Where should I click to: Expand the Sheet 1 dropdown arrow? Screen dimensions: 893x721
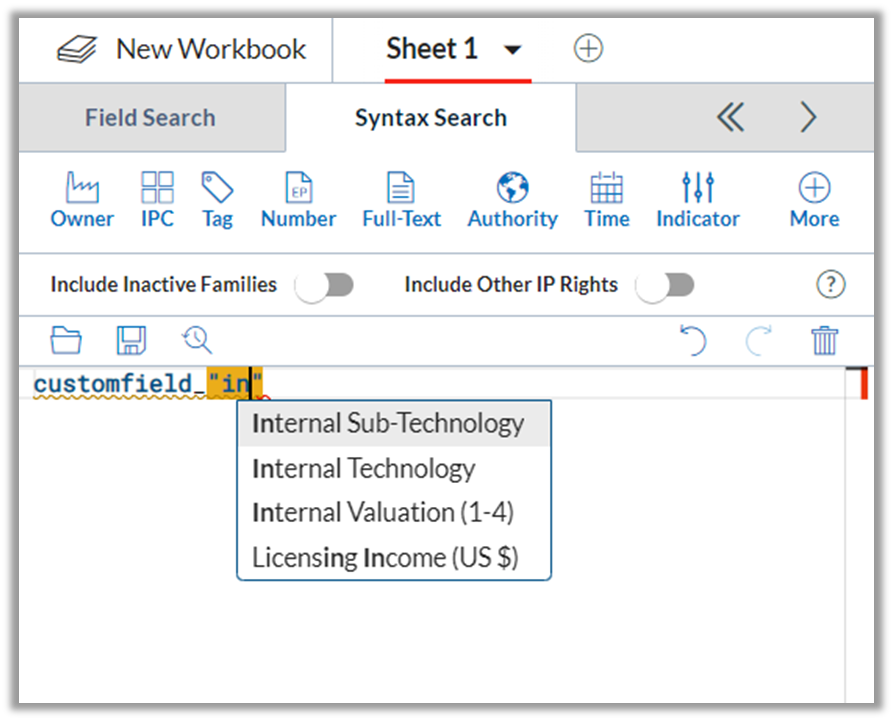(x=513, y=50)
